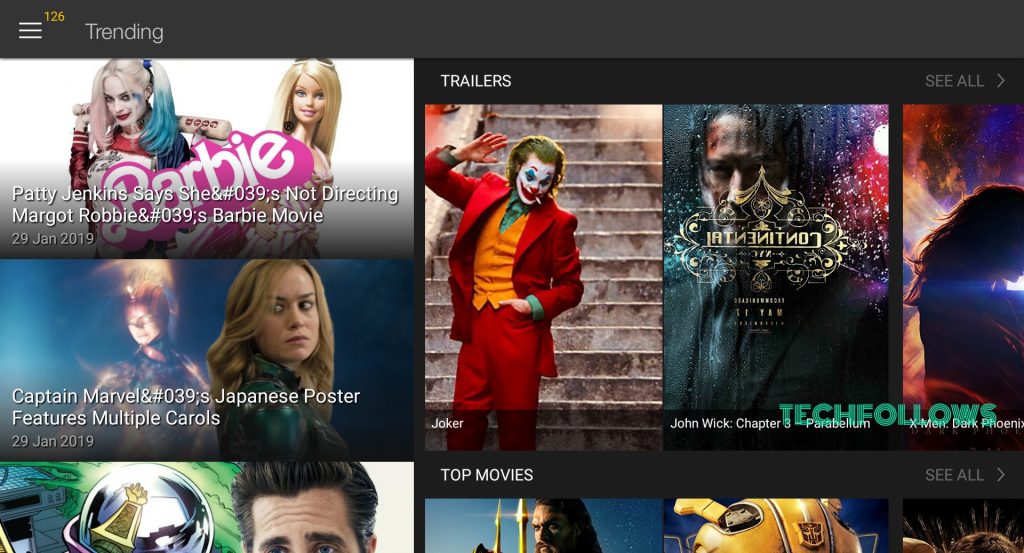The width and height of the screenshot is (1024, 553).
Task: Click See All for Top Movies
Action: point(954,475)
